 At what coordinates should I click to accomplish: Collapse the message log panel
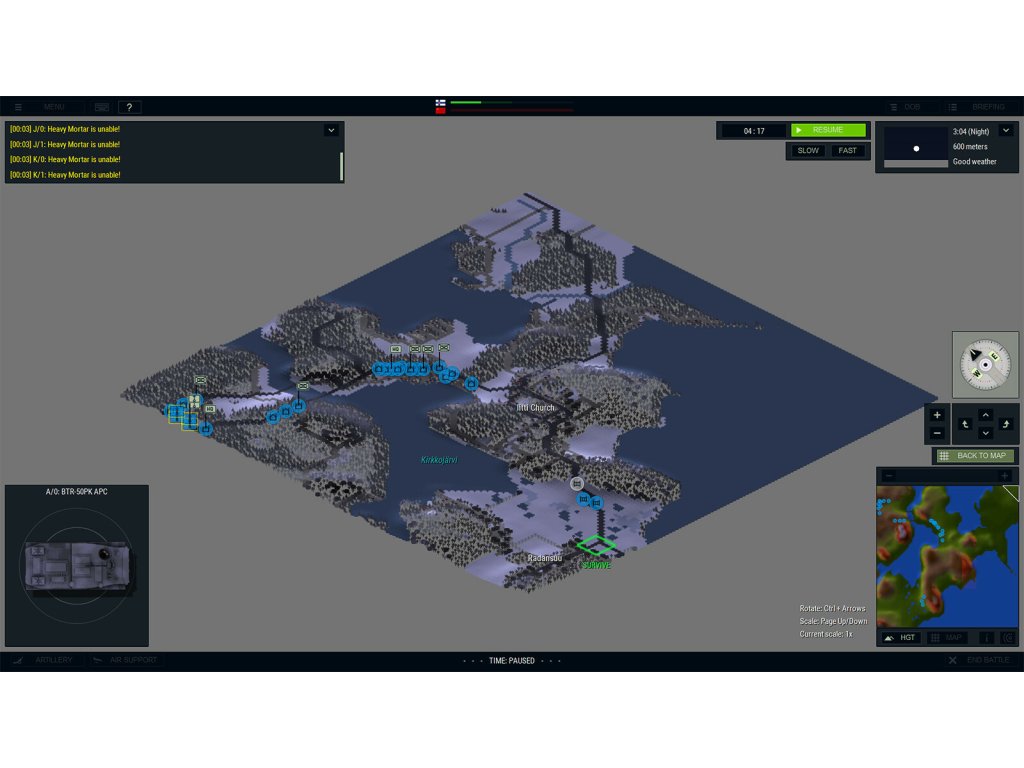(x=331, y=130)
